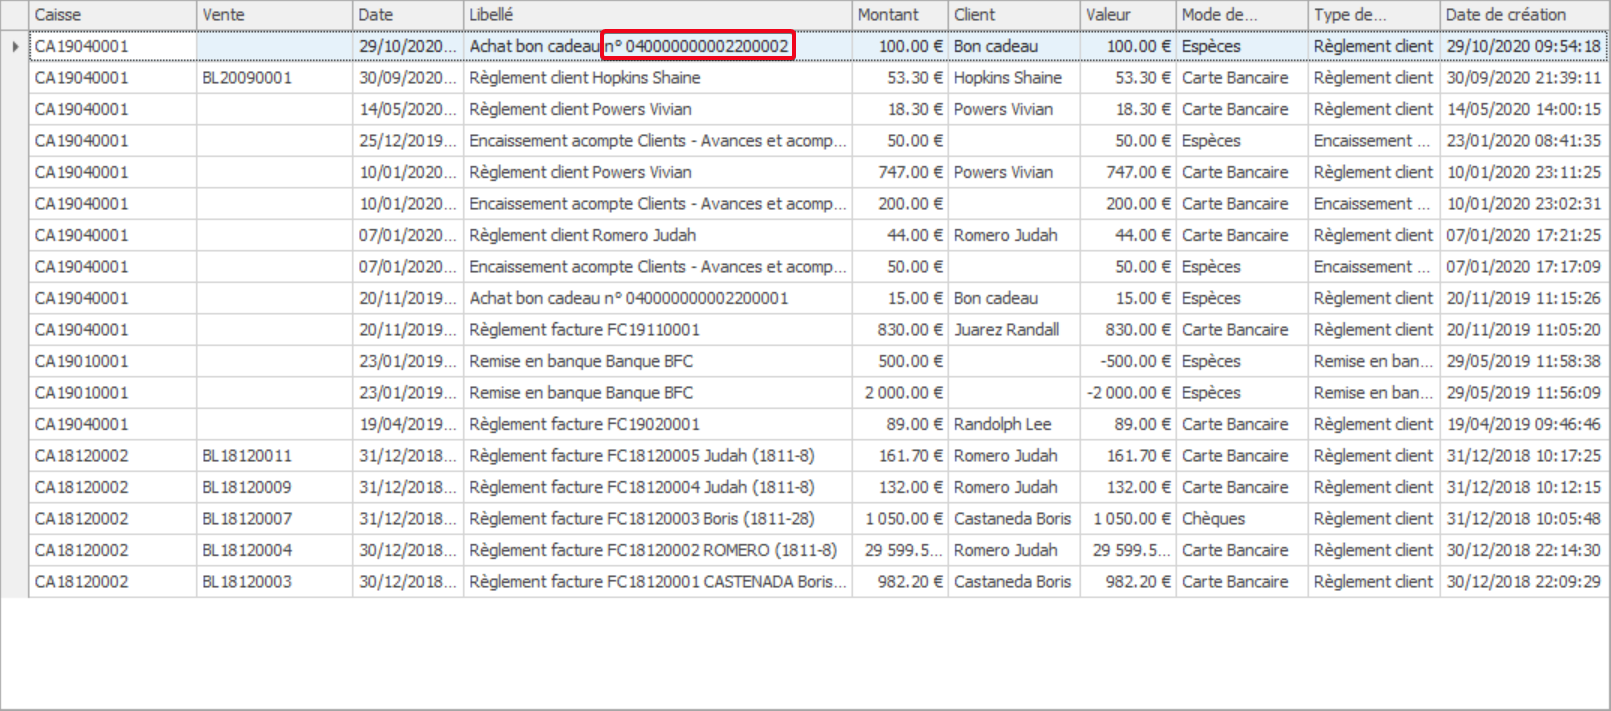This screenshot has height=711, width=1611.
Task: Click Règlement facture FC19020001 label
Action: pyautogui.click(x=585, y=425)
